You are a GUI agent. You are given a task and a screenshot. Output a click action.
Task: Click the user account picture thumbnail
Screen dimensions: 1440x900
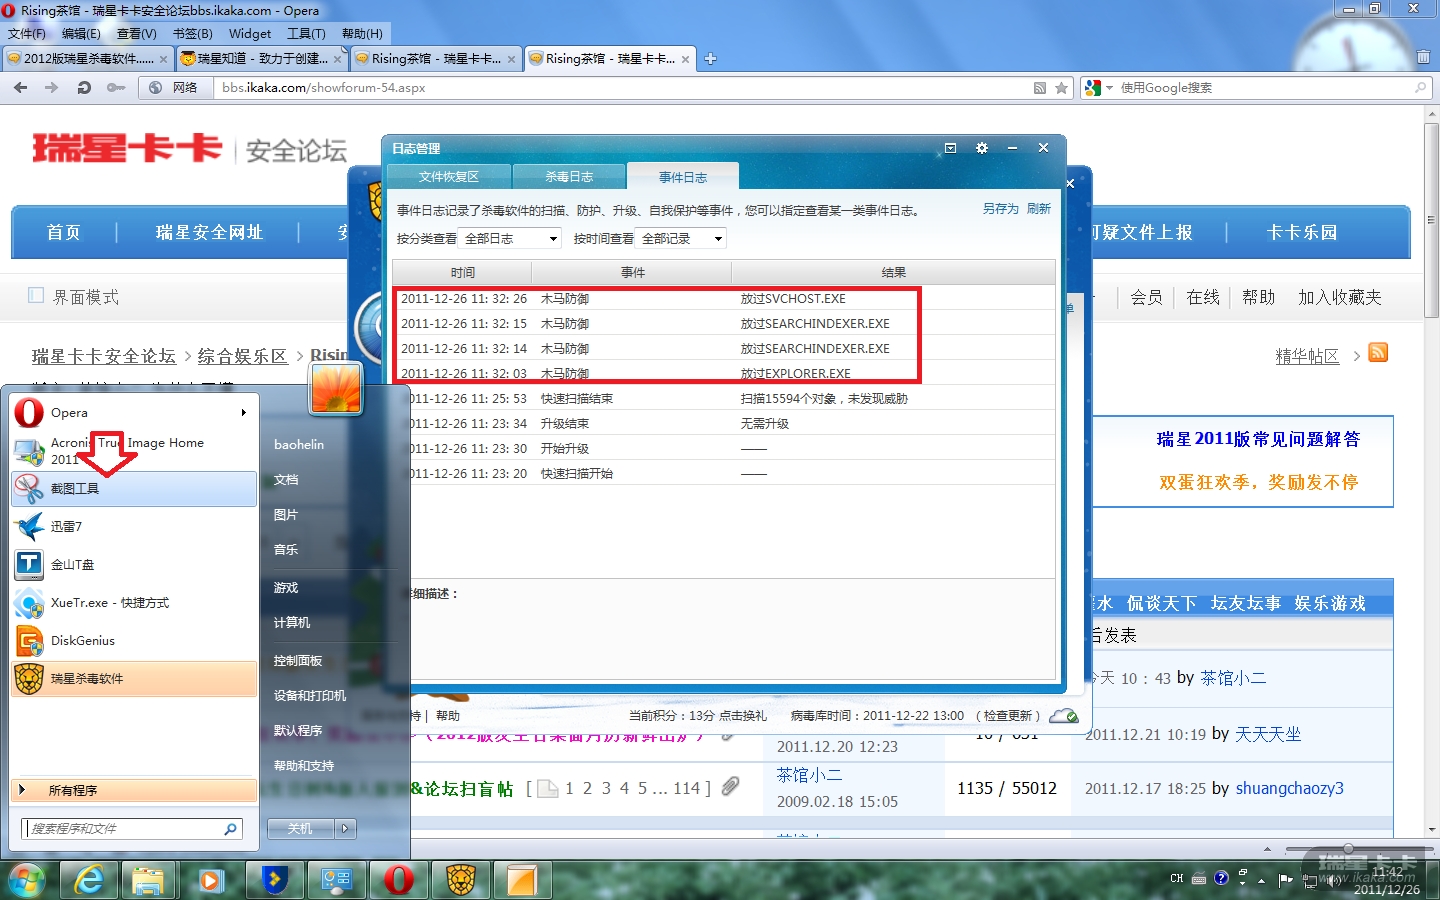click(x=336, y=389)
